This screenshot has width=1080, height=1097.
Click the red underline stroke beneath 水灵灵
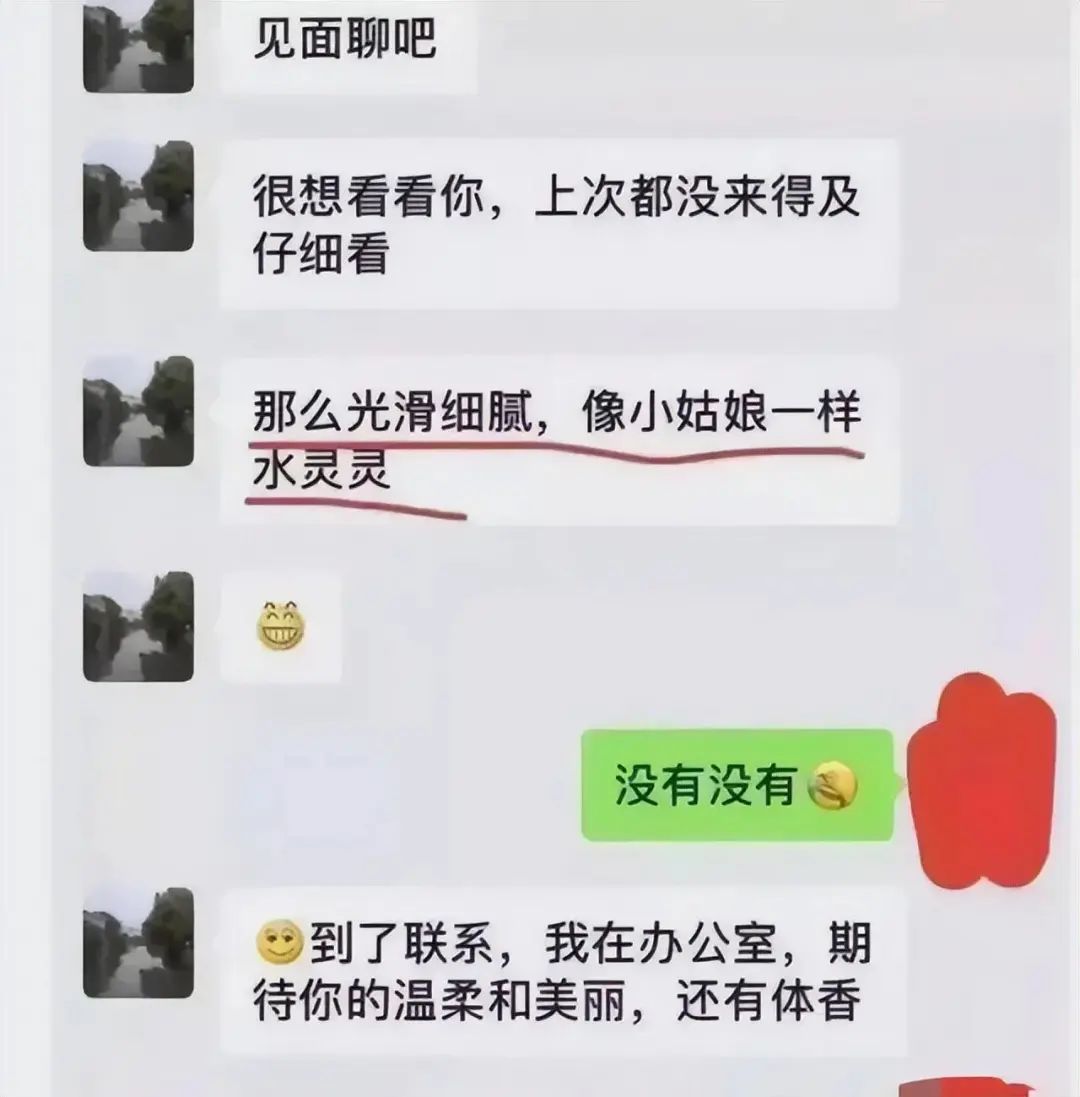coord(356,509)
